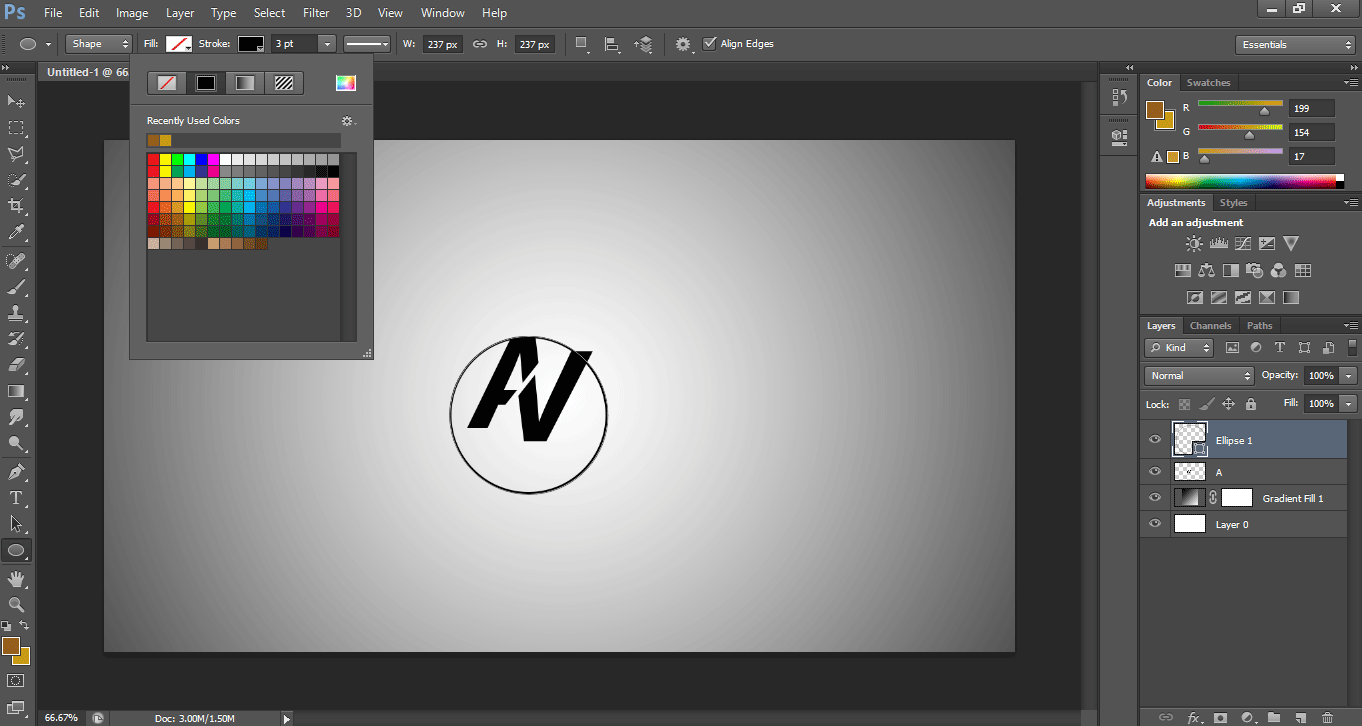Select the Horizontal Type tool
The height and width of the screenshot is (726, 1362).
coord(17,498)
